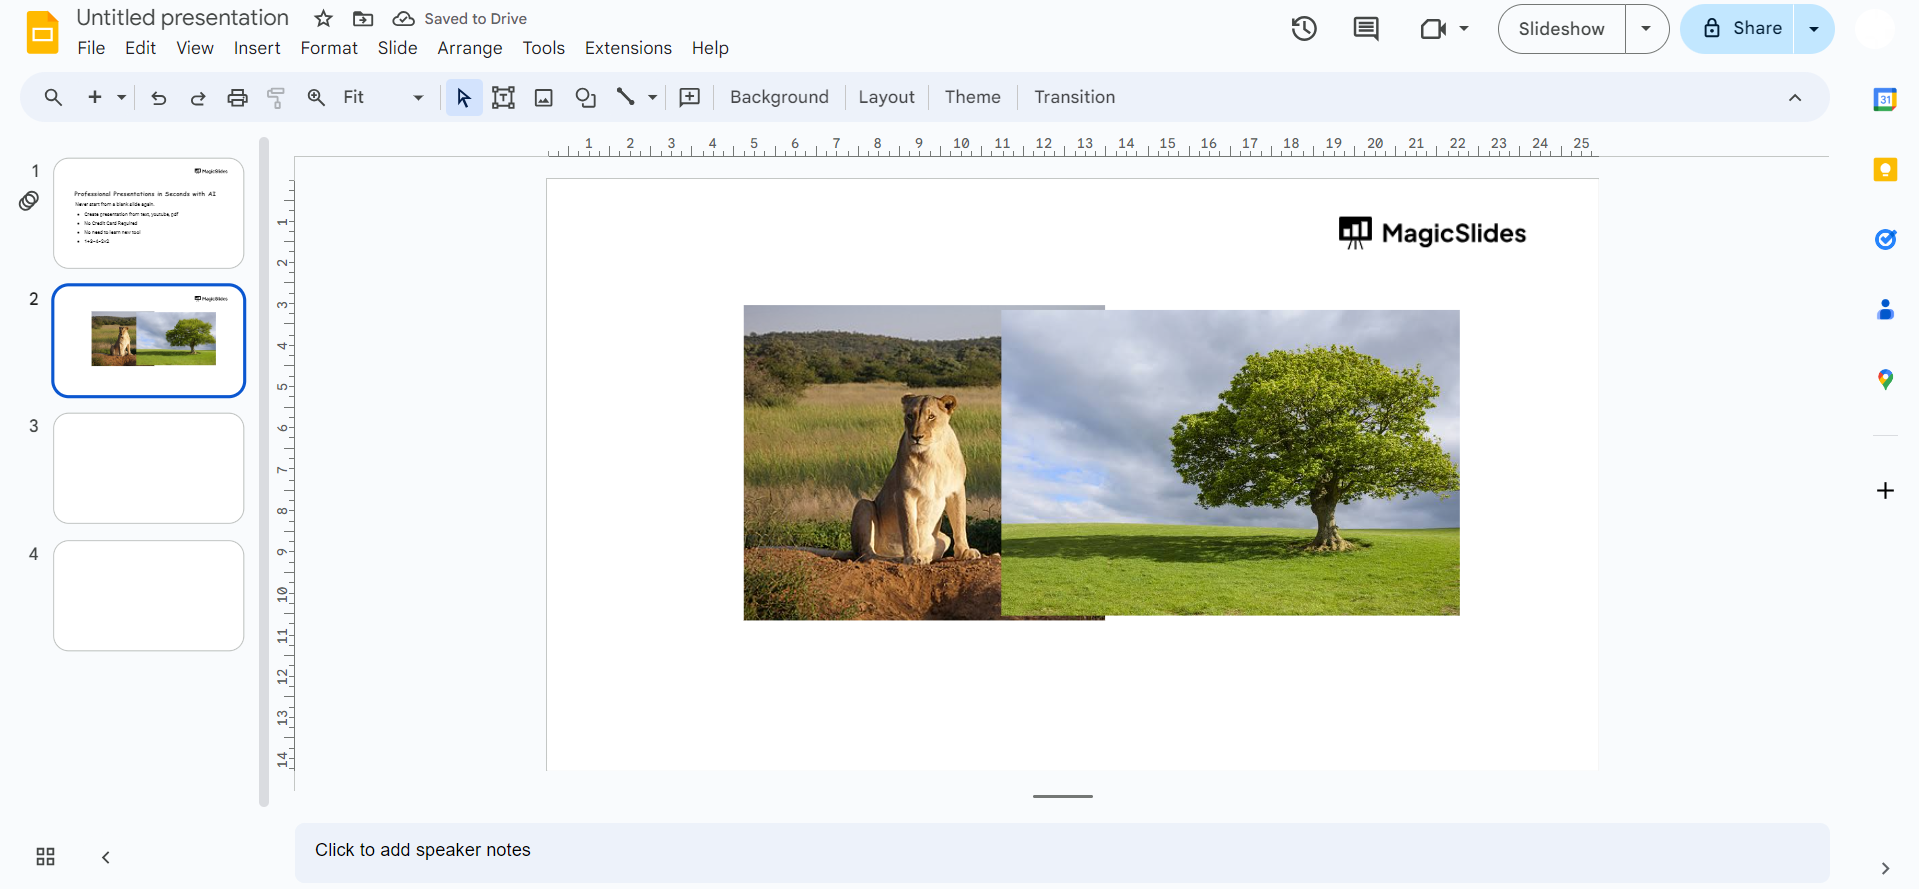Open the Insert menu
The image size is (1919, 889).
[x=257, y=48]
